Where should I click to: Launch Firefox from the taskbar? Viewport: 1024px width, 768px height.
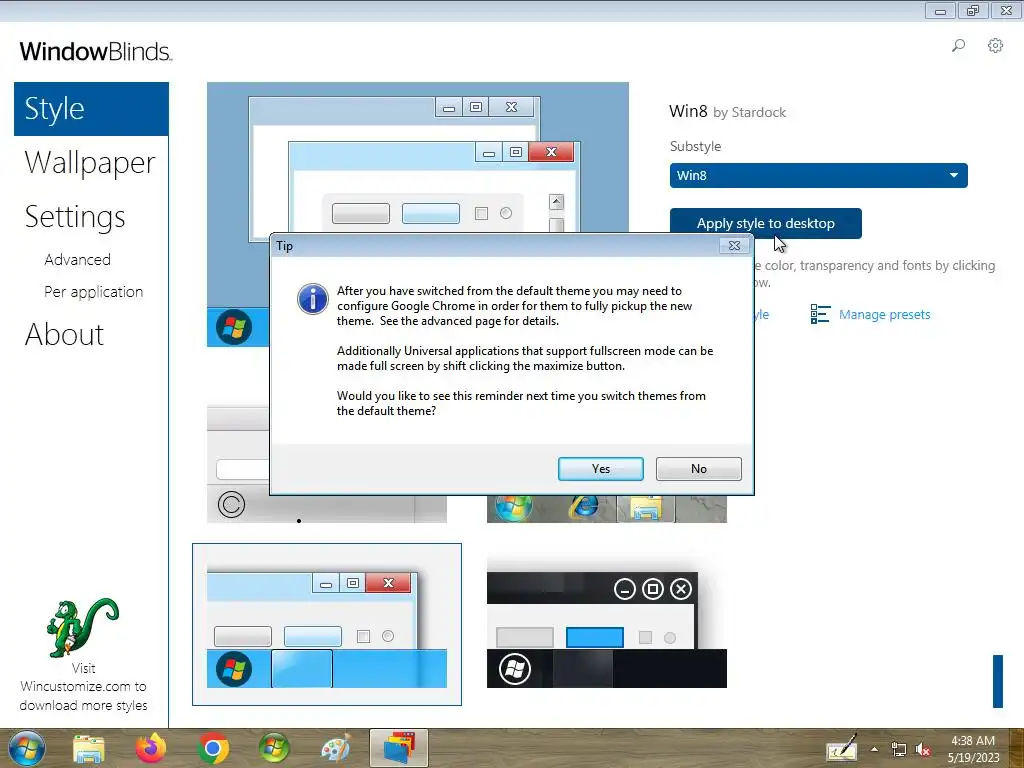tap(151, 748)
